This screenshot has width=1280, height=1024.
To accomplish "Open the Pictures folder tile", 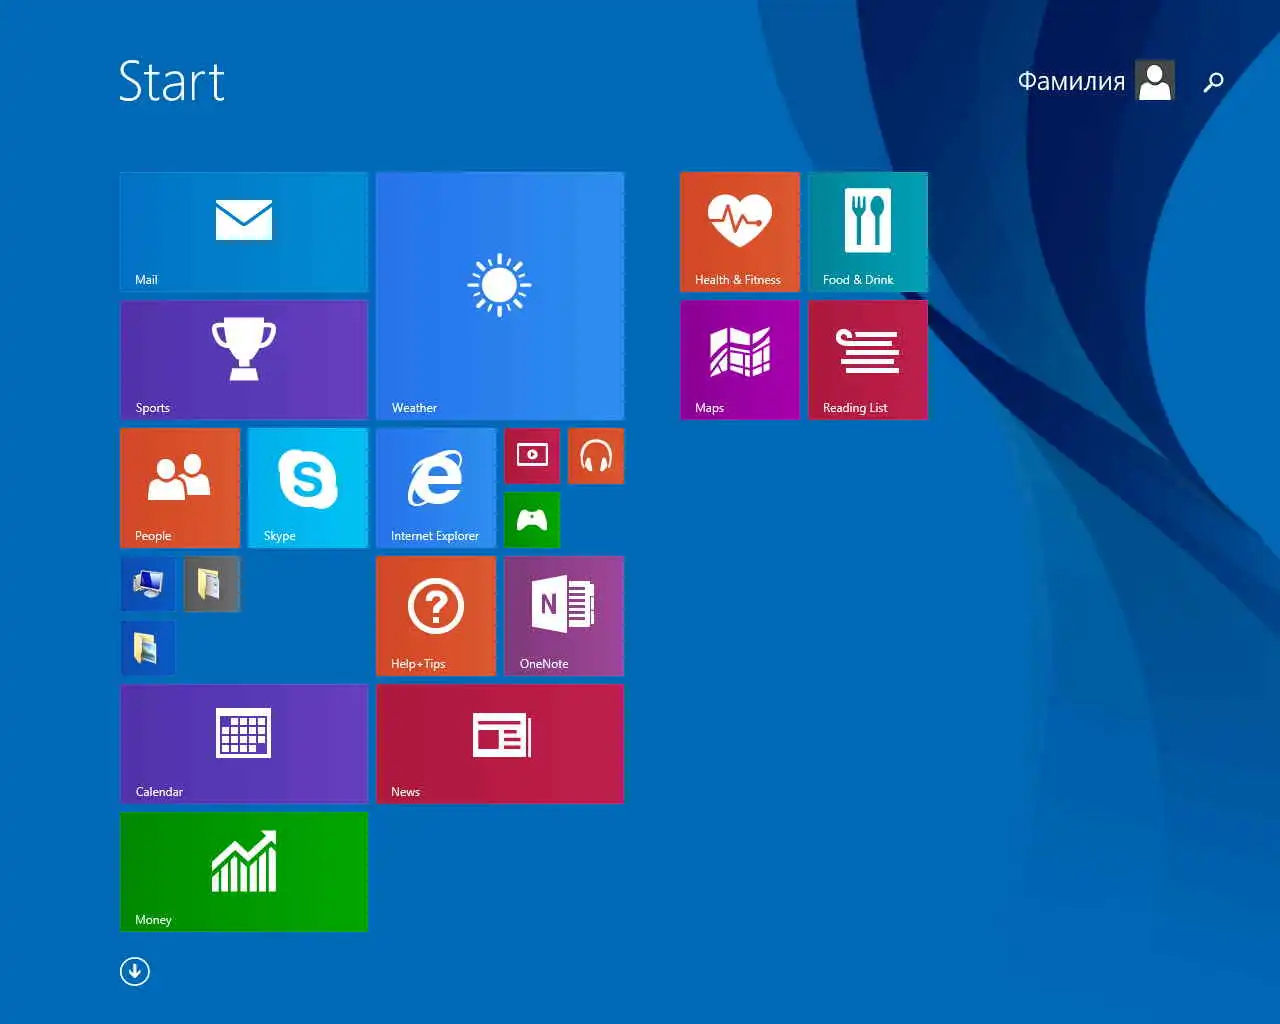I will click(x=148, y=648).
